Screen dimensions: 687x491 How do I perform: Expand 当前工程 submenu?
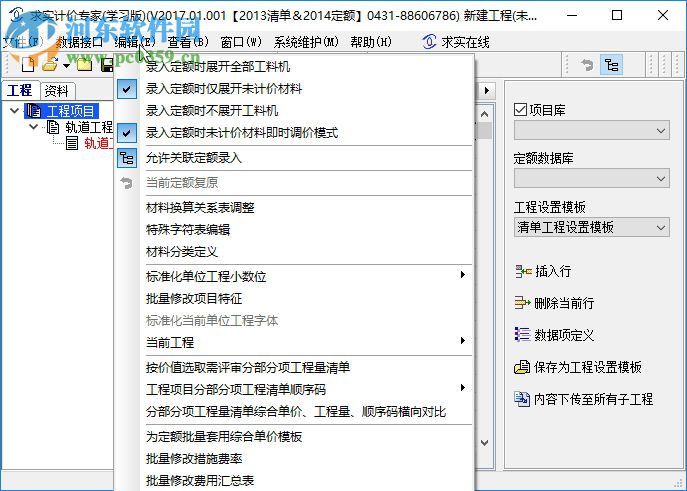463,341
